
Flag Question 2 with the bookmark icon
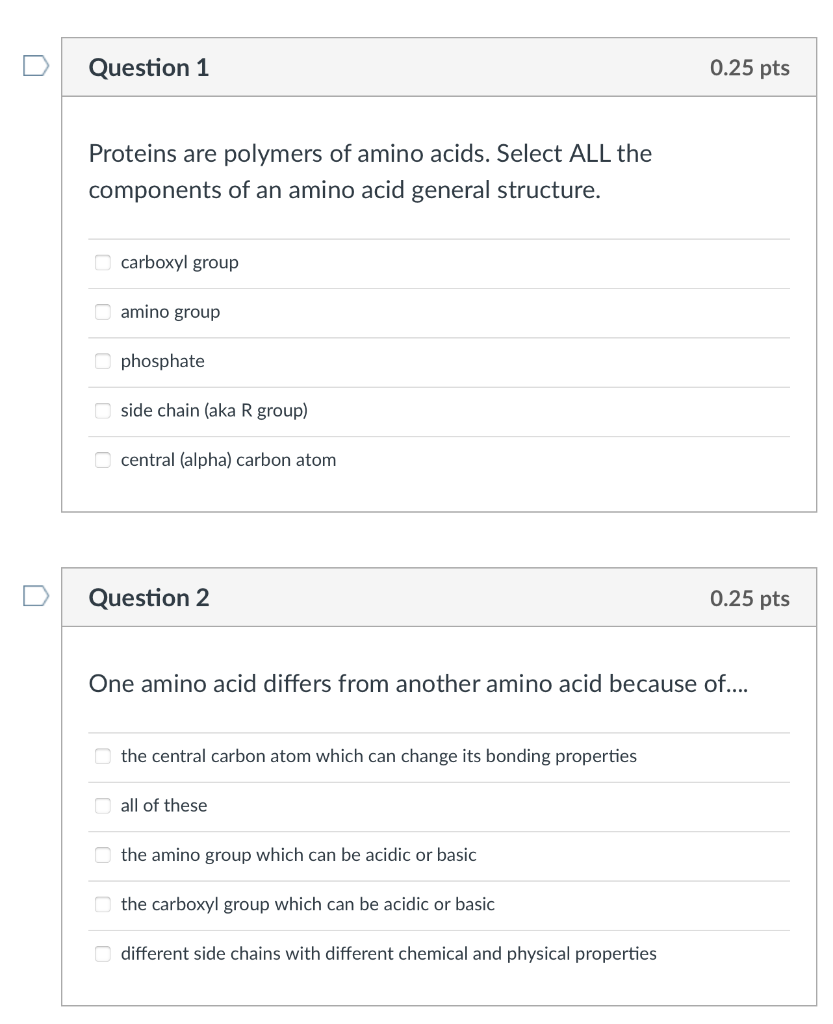(x=36, y=596)
